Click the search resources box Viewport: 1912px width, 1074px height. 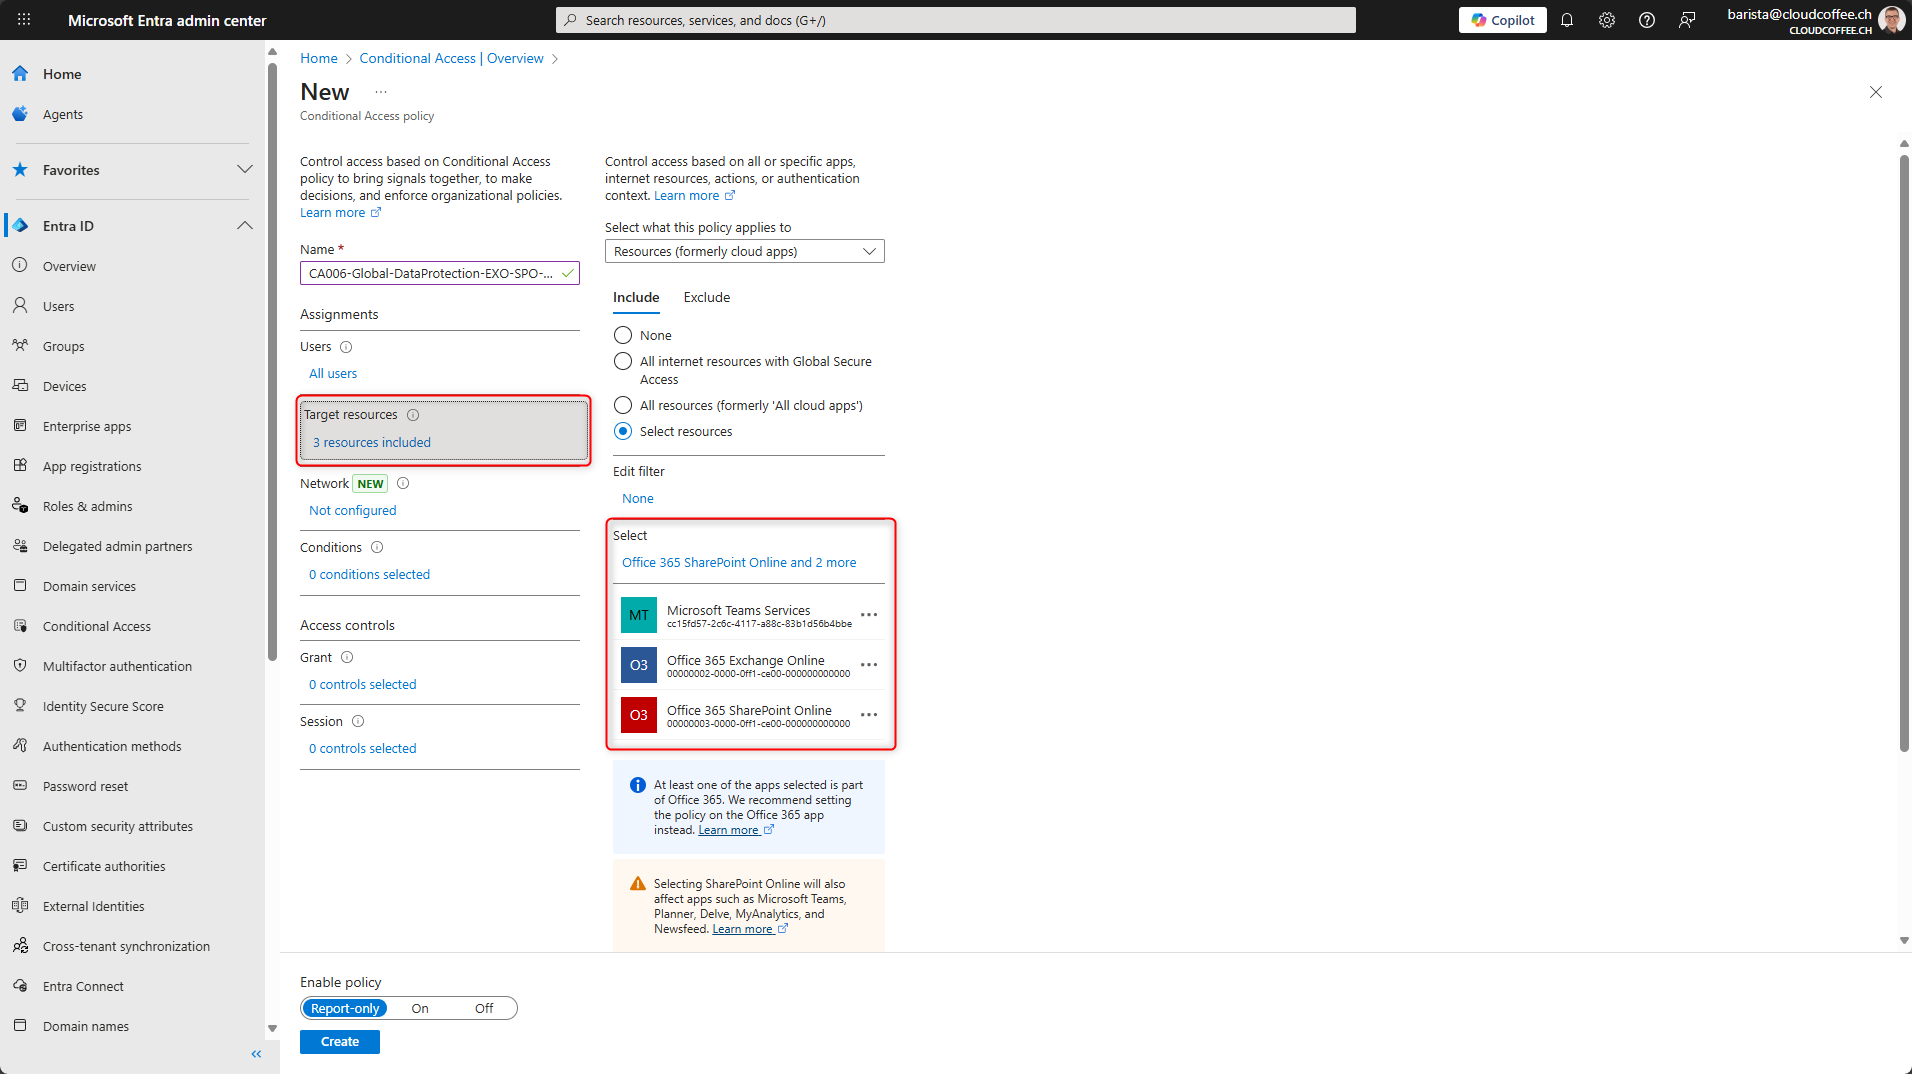click(x=956, y=20)
